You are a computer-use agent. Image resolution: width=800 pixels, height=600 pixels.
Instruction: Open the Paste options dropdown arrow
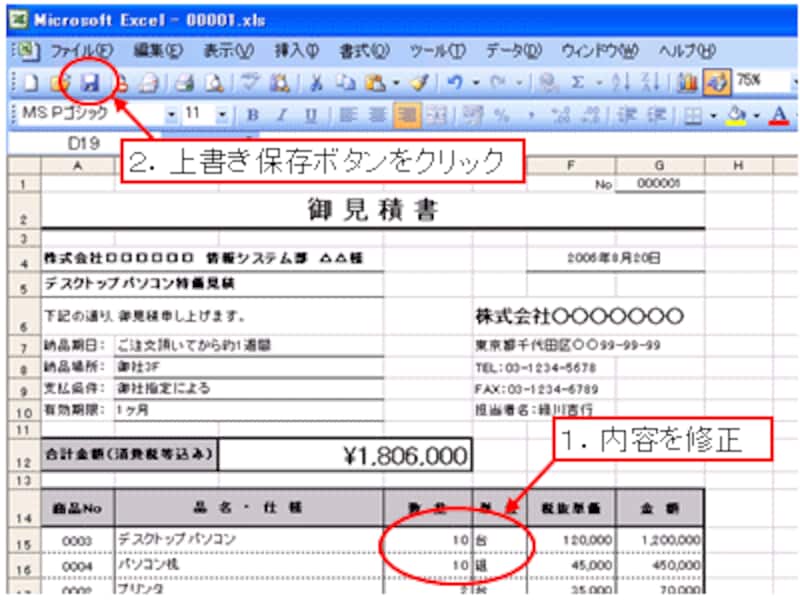click(396, 83)
